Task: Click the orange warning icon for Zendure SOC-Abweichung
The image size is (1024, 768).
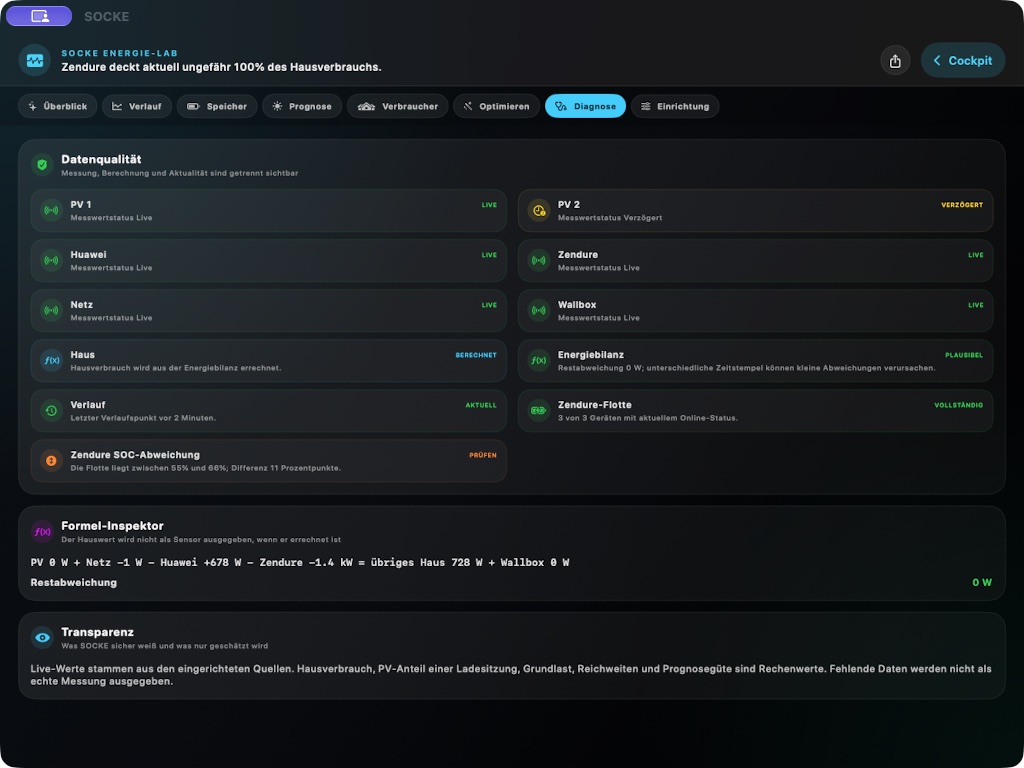Action: [x=51, y=461]
